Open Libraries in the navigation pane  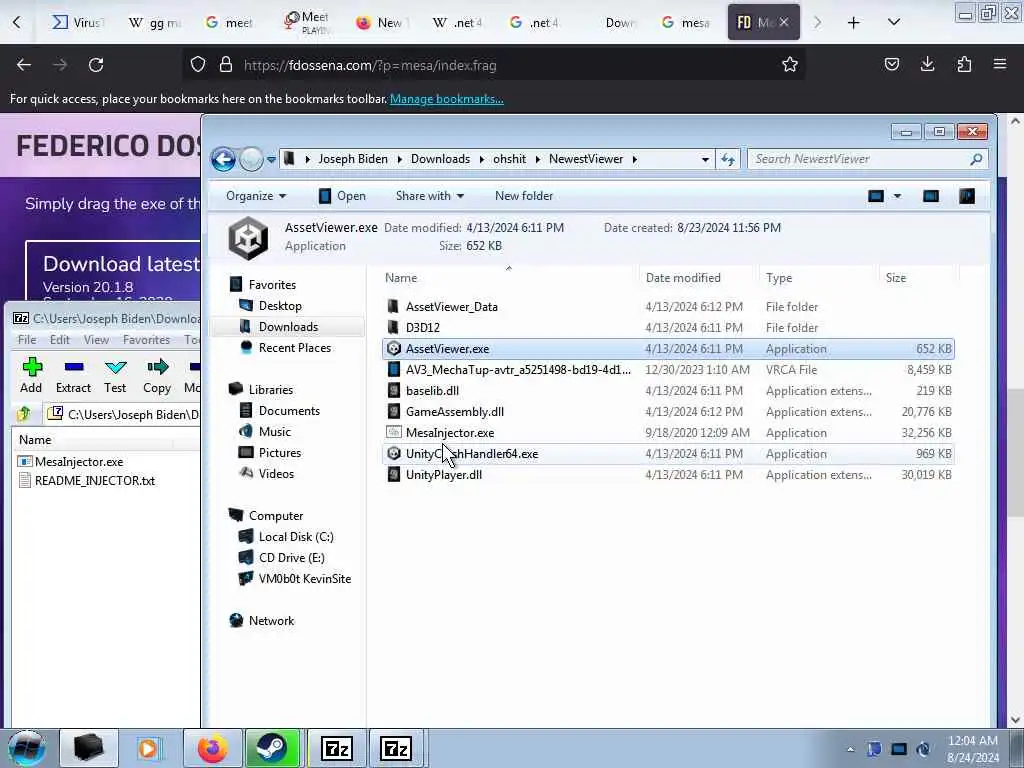click(x=270, y=390)
